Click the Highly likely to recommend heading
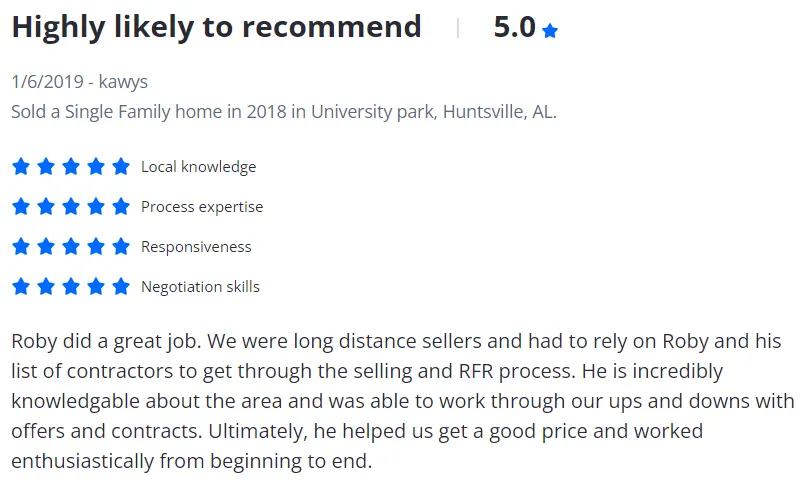 tap(216, 27)
